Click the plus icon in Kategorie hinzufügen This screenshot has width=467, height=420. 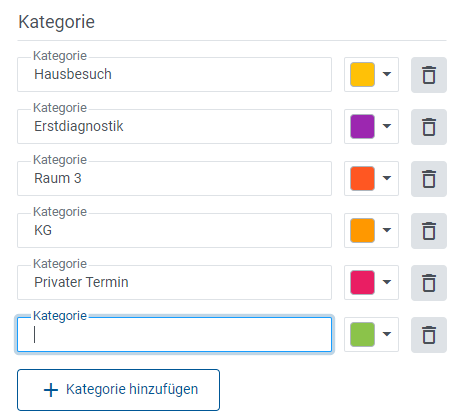click(51, 390)
